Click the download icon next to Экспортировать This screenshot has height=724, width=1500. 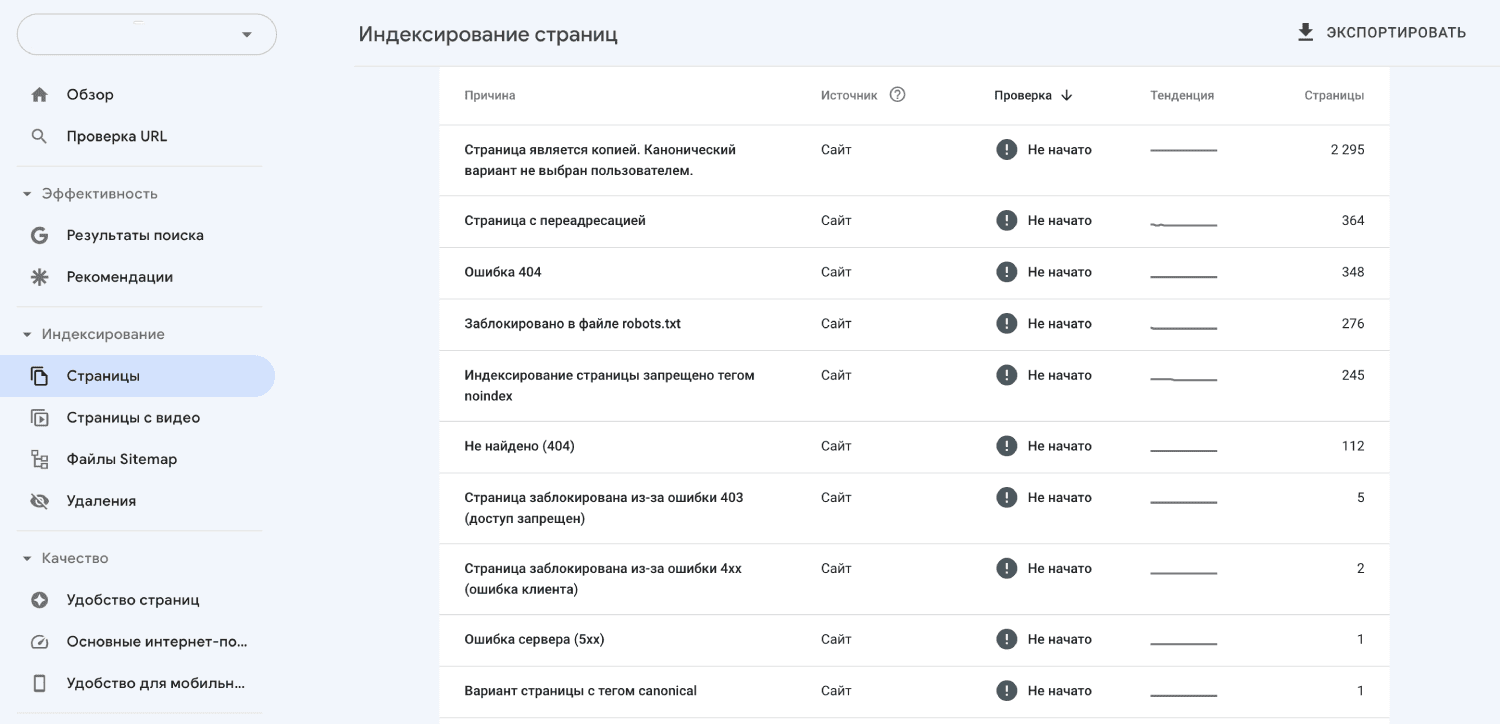click(x=1305, y=33)
